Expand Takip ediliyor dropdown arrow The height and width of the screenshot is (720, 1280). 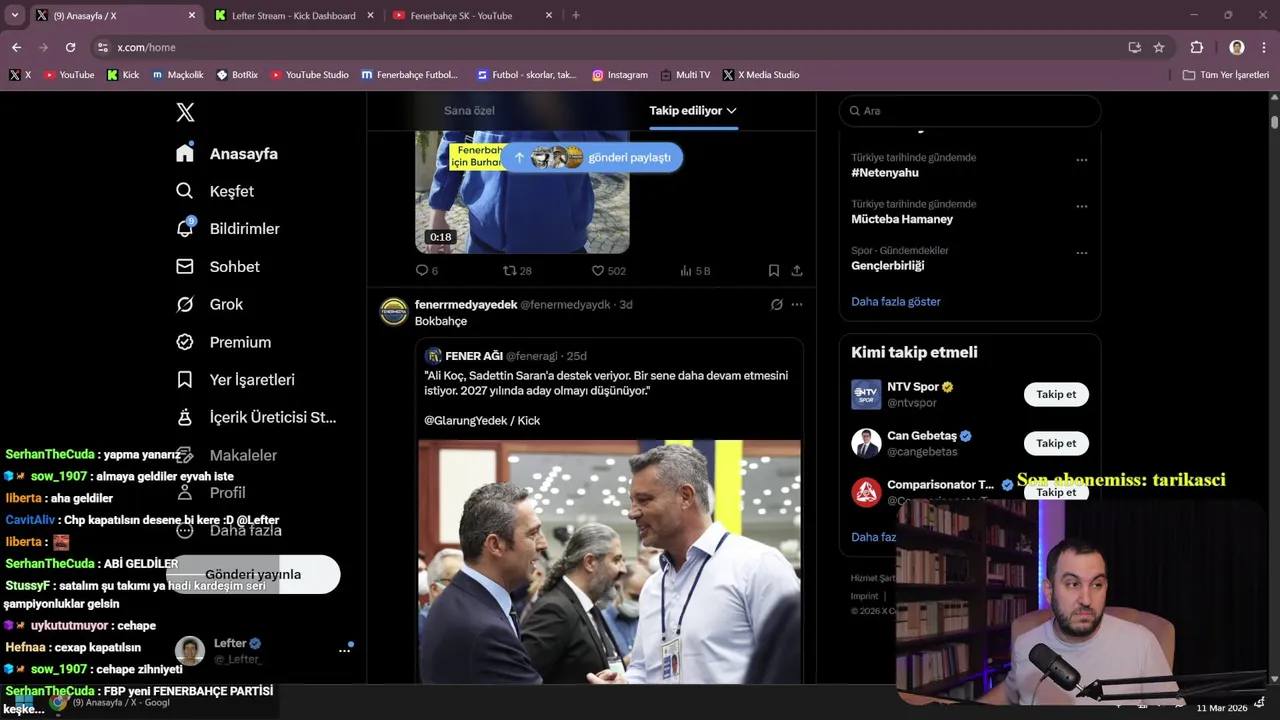(x=732, y=111)
